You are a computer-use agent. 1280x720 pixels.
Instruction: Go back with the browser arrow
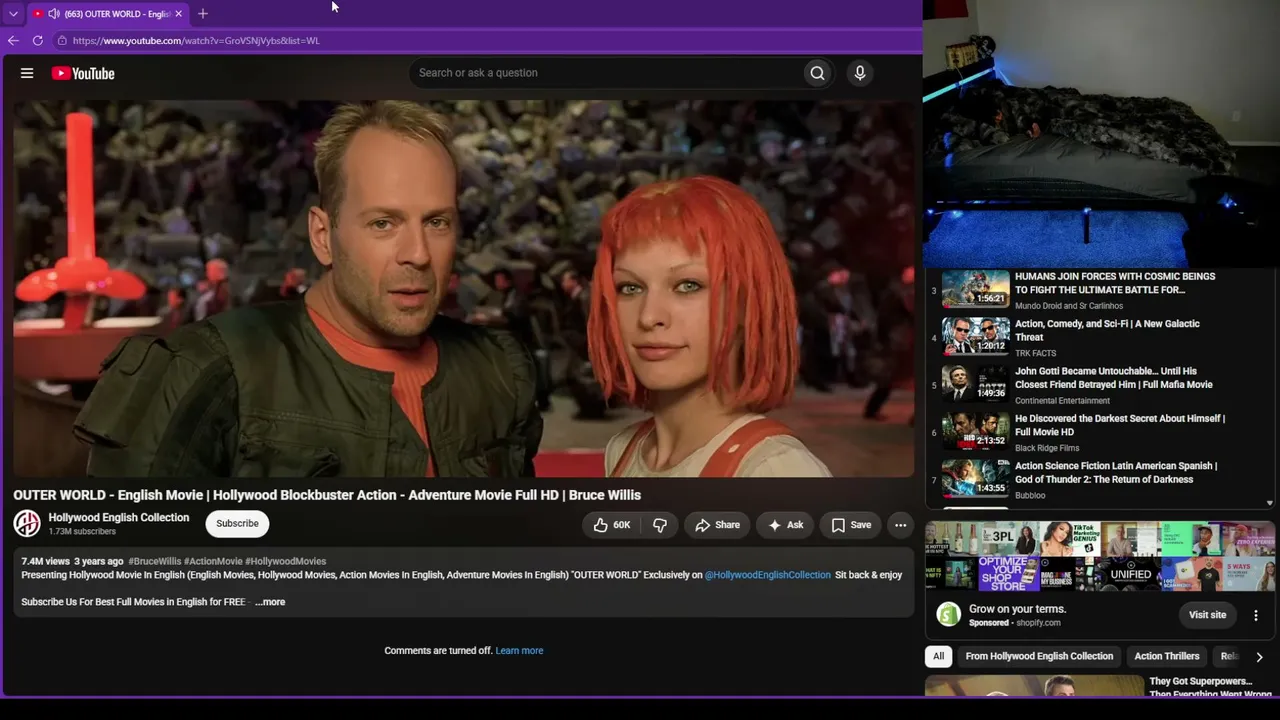[x=13, y=41]
